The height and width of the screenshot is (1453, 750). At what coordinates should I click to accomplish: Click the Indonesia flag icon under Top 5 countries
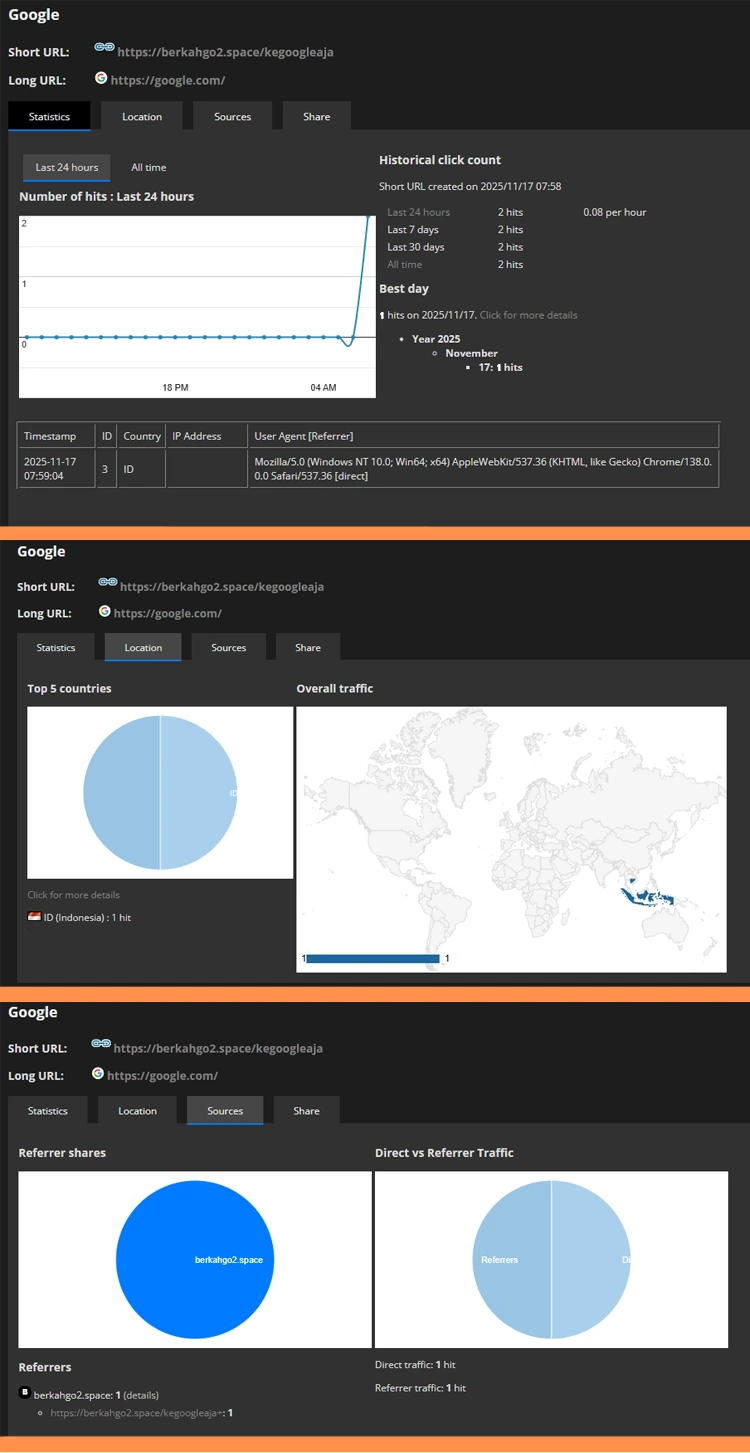click(34, 916)
